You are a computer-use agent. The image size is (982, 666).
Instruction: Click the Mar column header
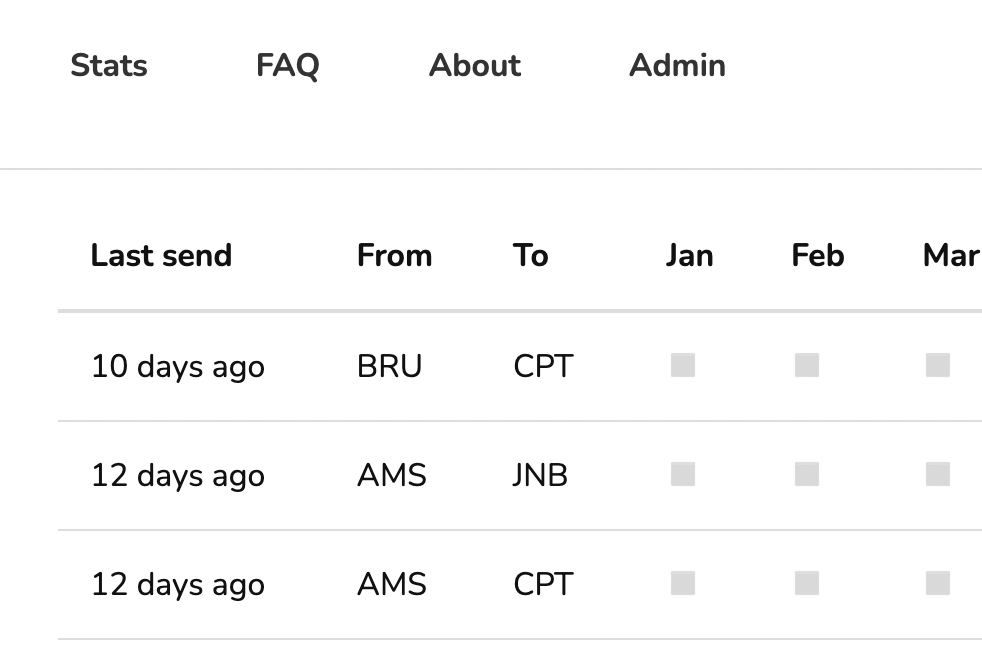[x=950, y=256]
